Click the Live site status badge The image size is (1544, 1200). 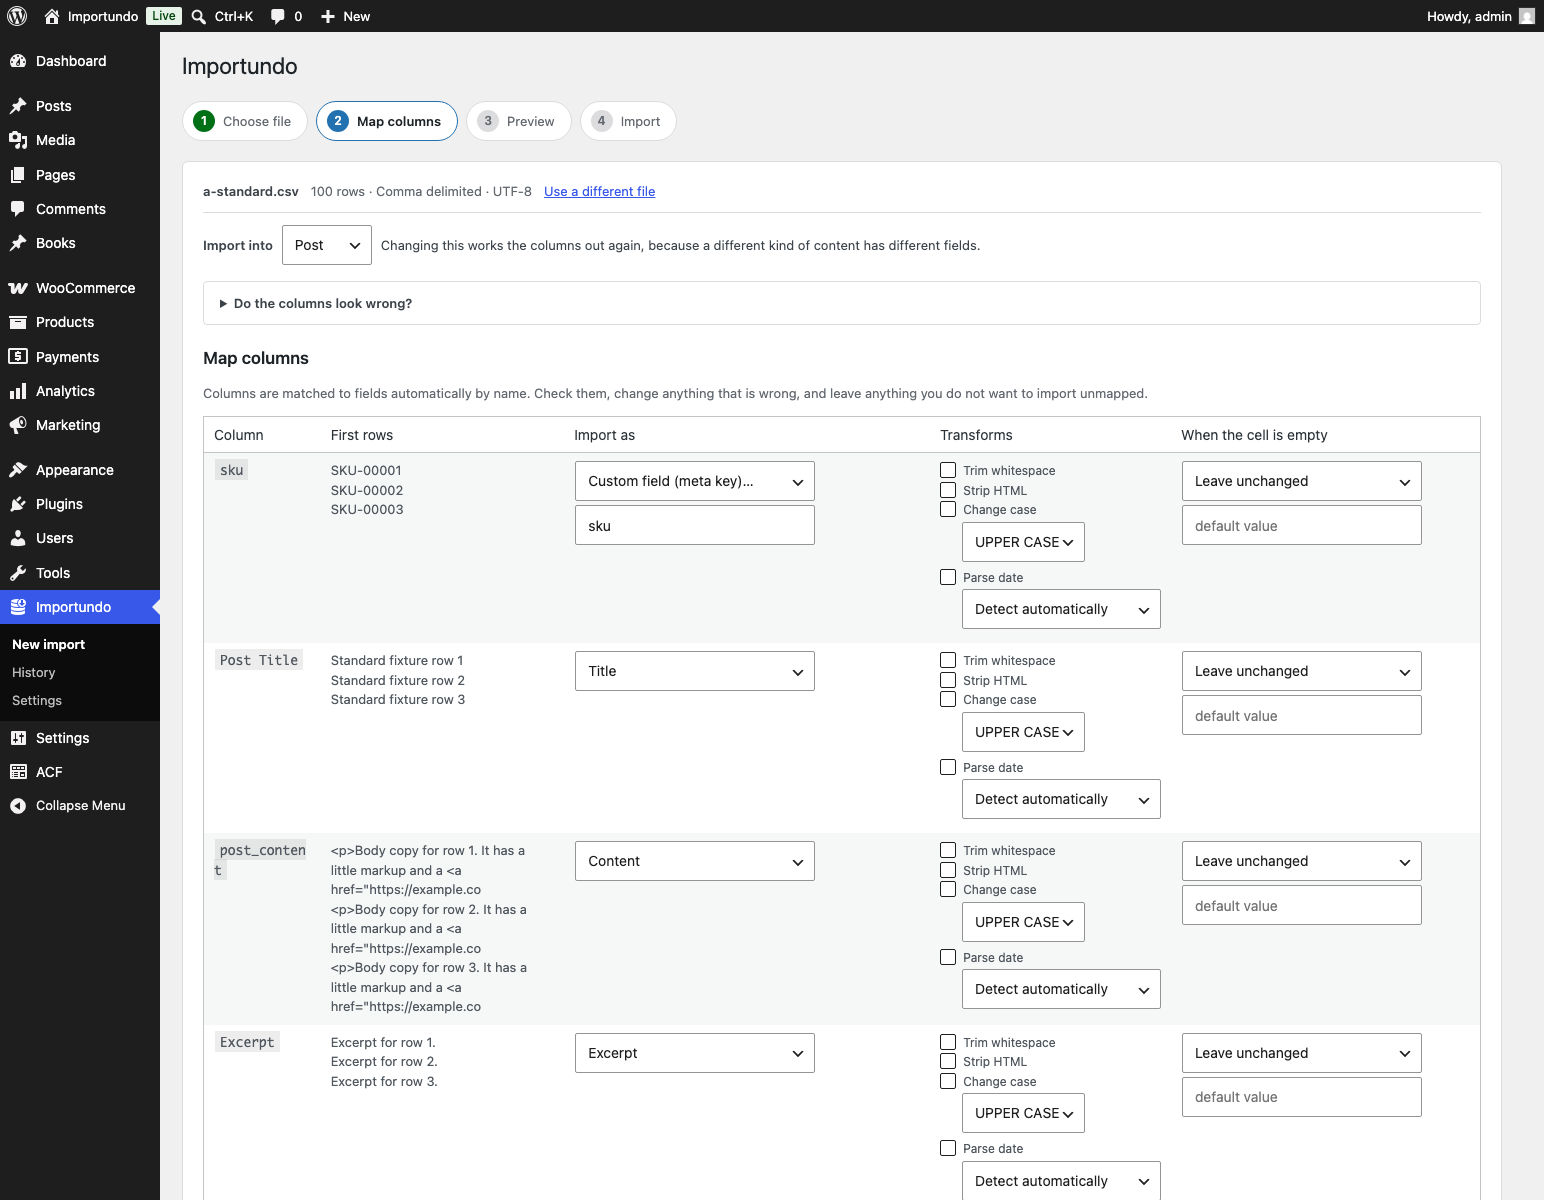coord(164,16)
